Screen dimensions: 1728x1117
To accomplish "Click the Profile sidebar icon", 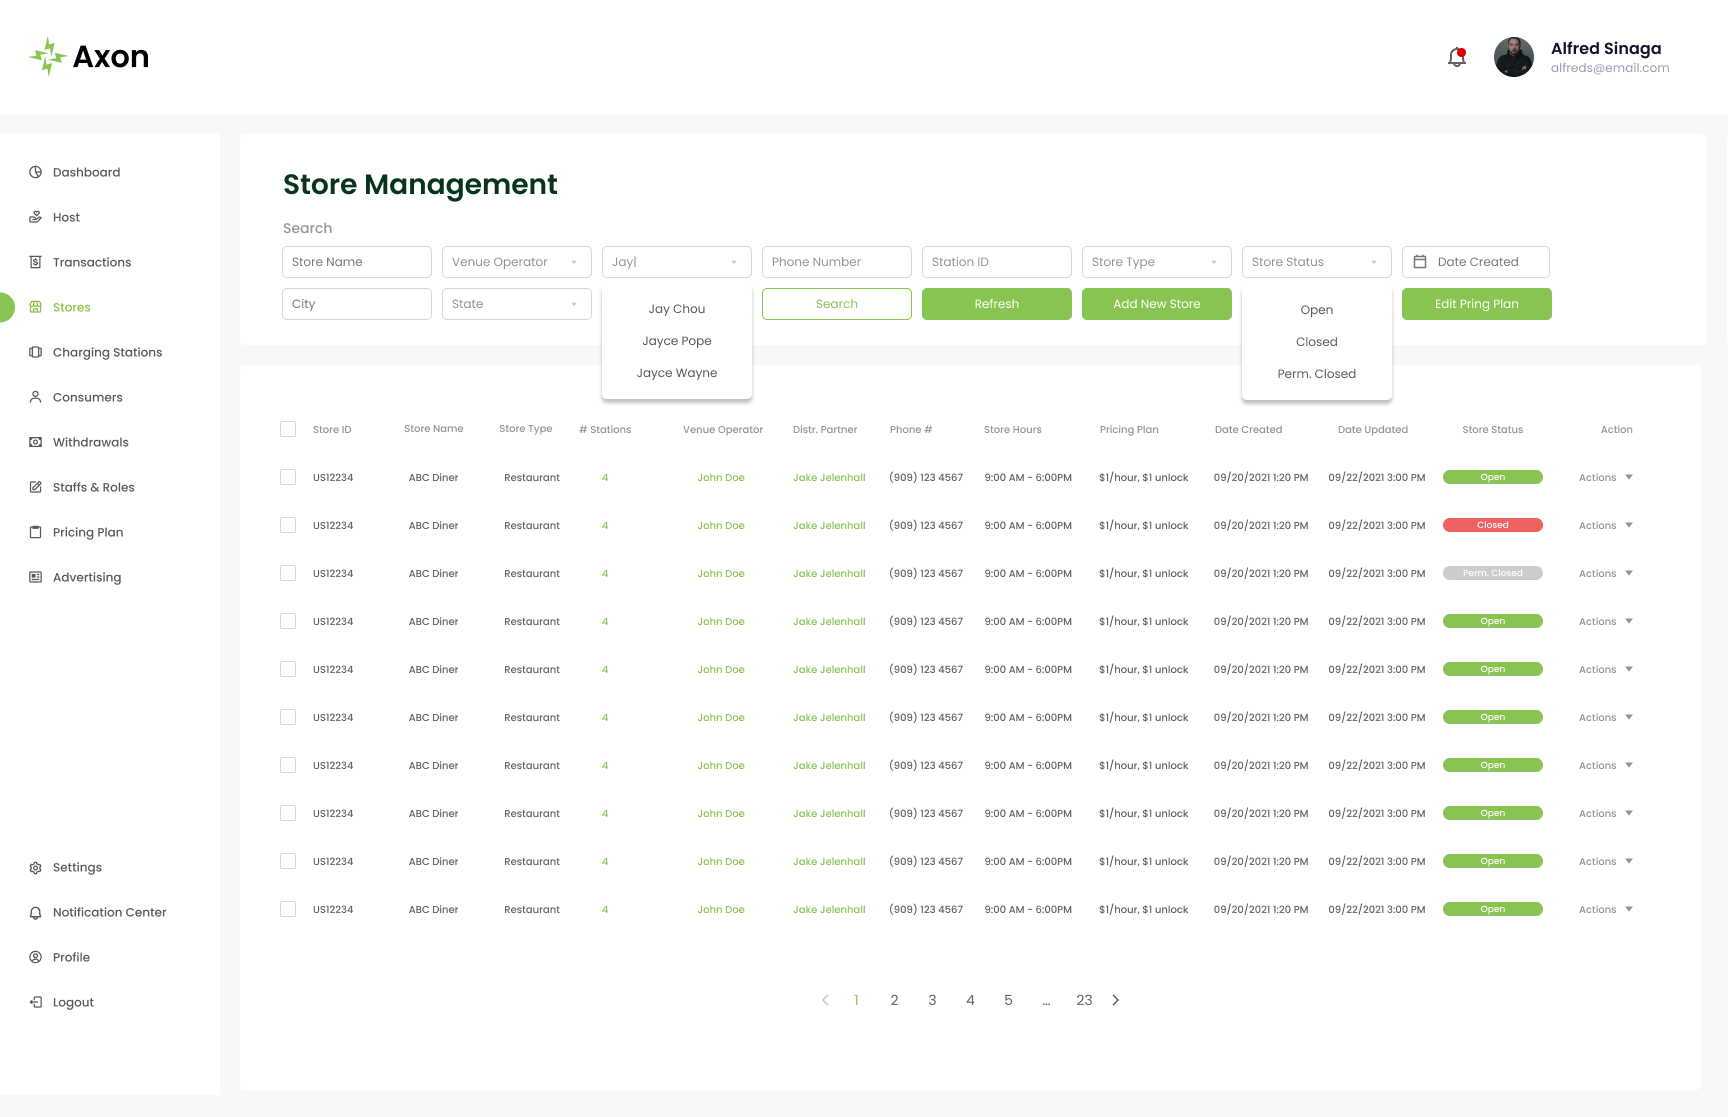I will pyautogui.click(x=35, y=957).
